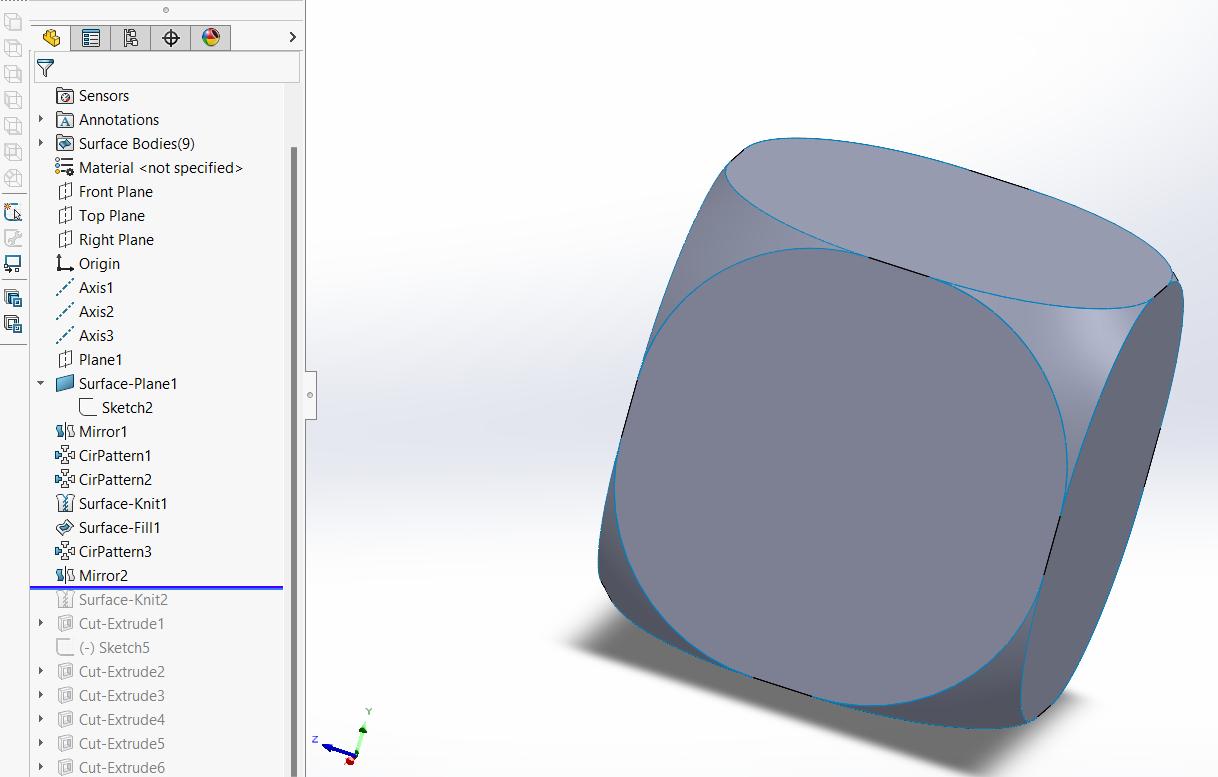Expand the Cut-Extrude3 feature

tap(41, 696)
